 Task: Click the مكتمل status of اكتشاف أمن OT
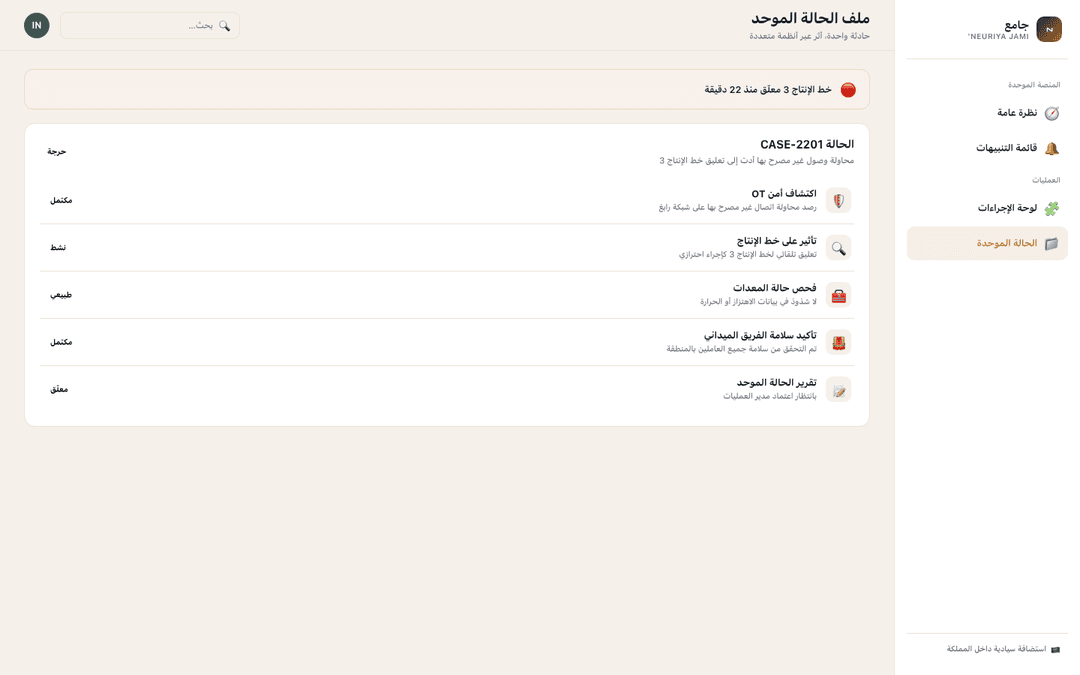[61, 200]
